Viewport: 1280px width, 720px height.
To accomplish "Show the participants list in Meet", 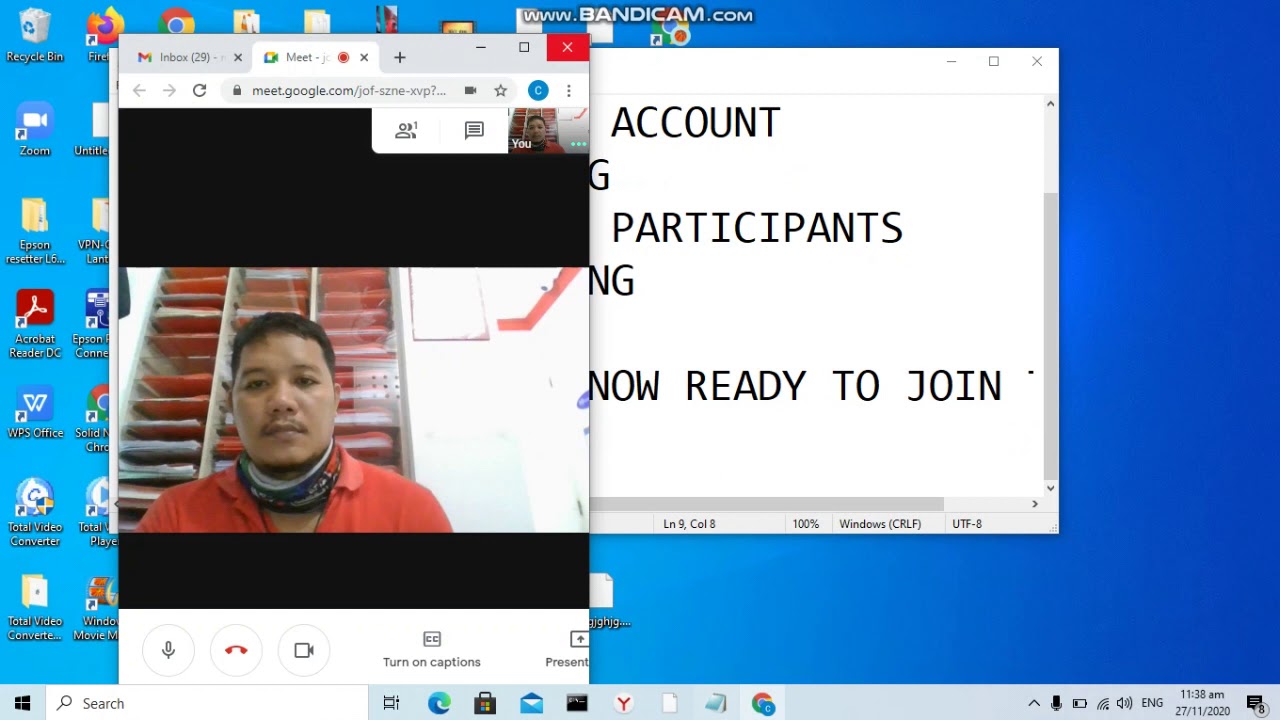I will click(406, 130).
